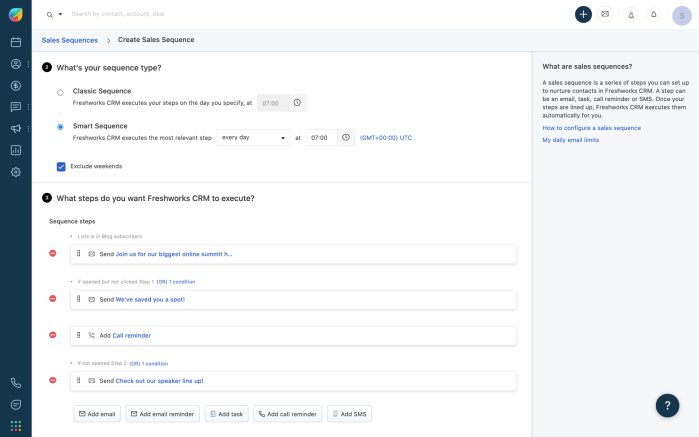This screenshot has width=699, height=437.
Task: Click the Add email button
Action: [97, 414]
